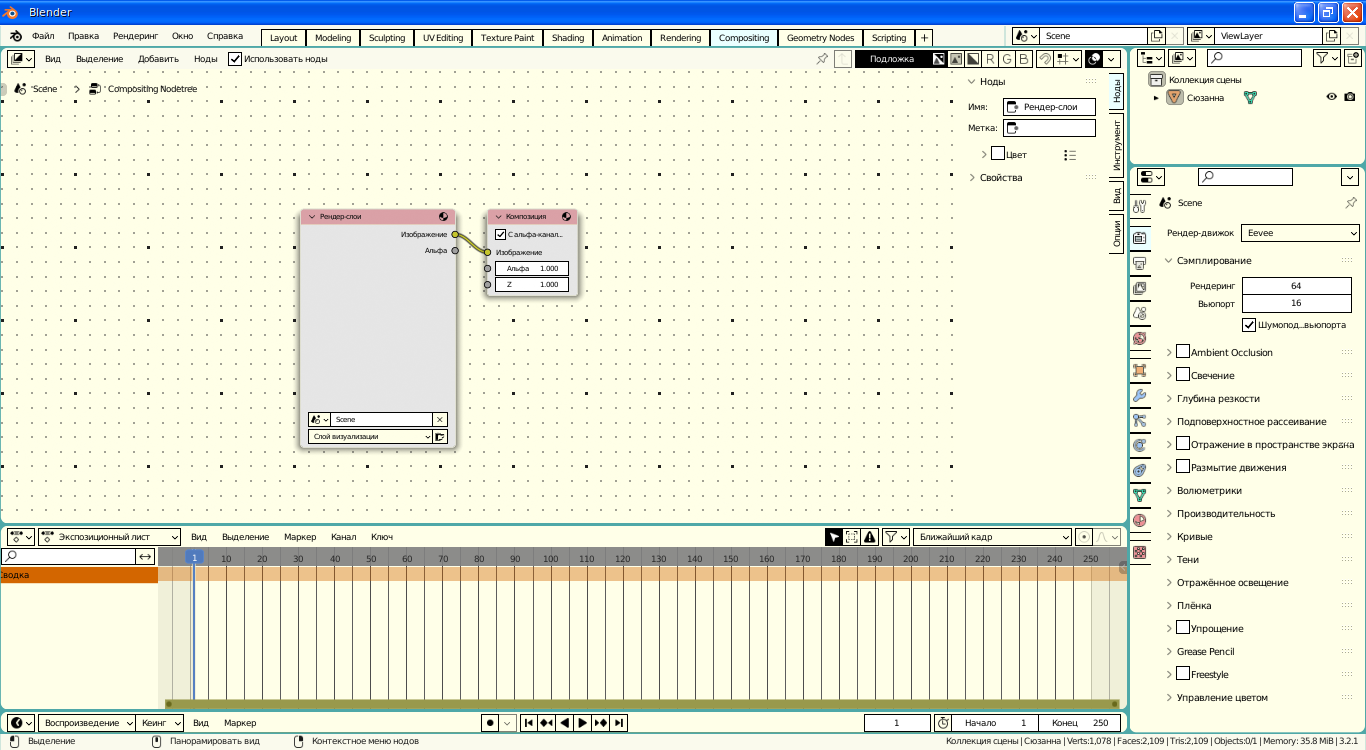This screenshot has height=750, width=1366.
Task: Click the play animation forward button
Action: [583, 723]
